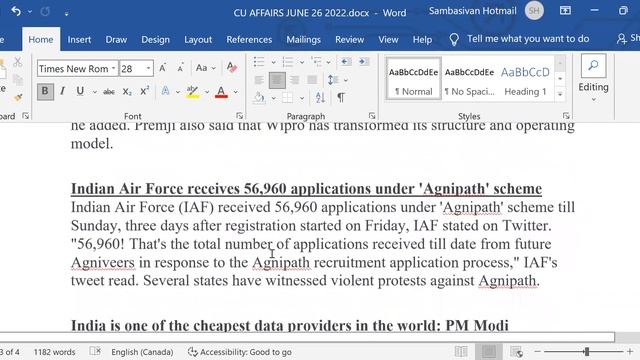The height and width of the screenshot is (360, 640).
Task: Expand the font color dropdown arrow
Action: pos(236,92)
